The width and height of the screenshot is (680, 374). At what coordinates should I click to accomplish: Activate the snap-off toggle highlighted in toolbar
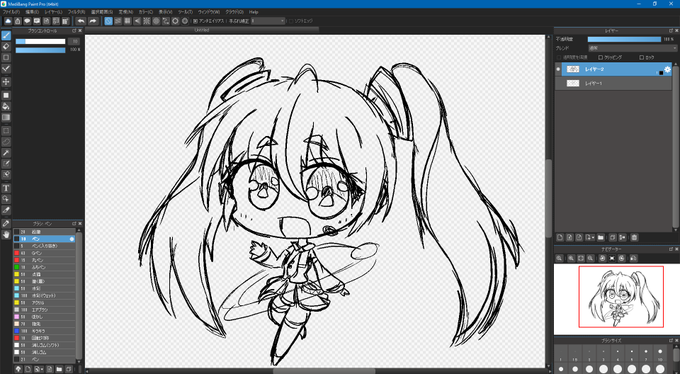click(108, 21)
